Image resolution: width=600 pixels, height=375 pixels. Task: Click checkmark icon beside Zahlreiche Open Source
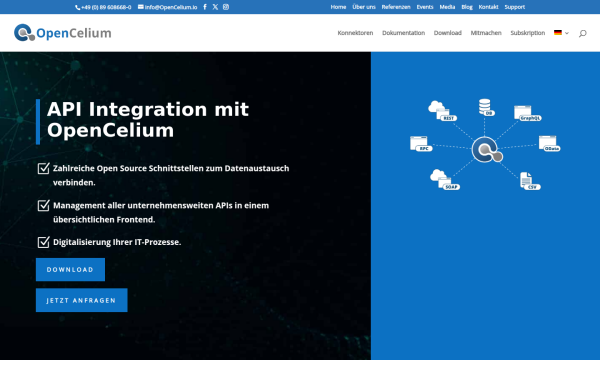[x=44, y=168]
